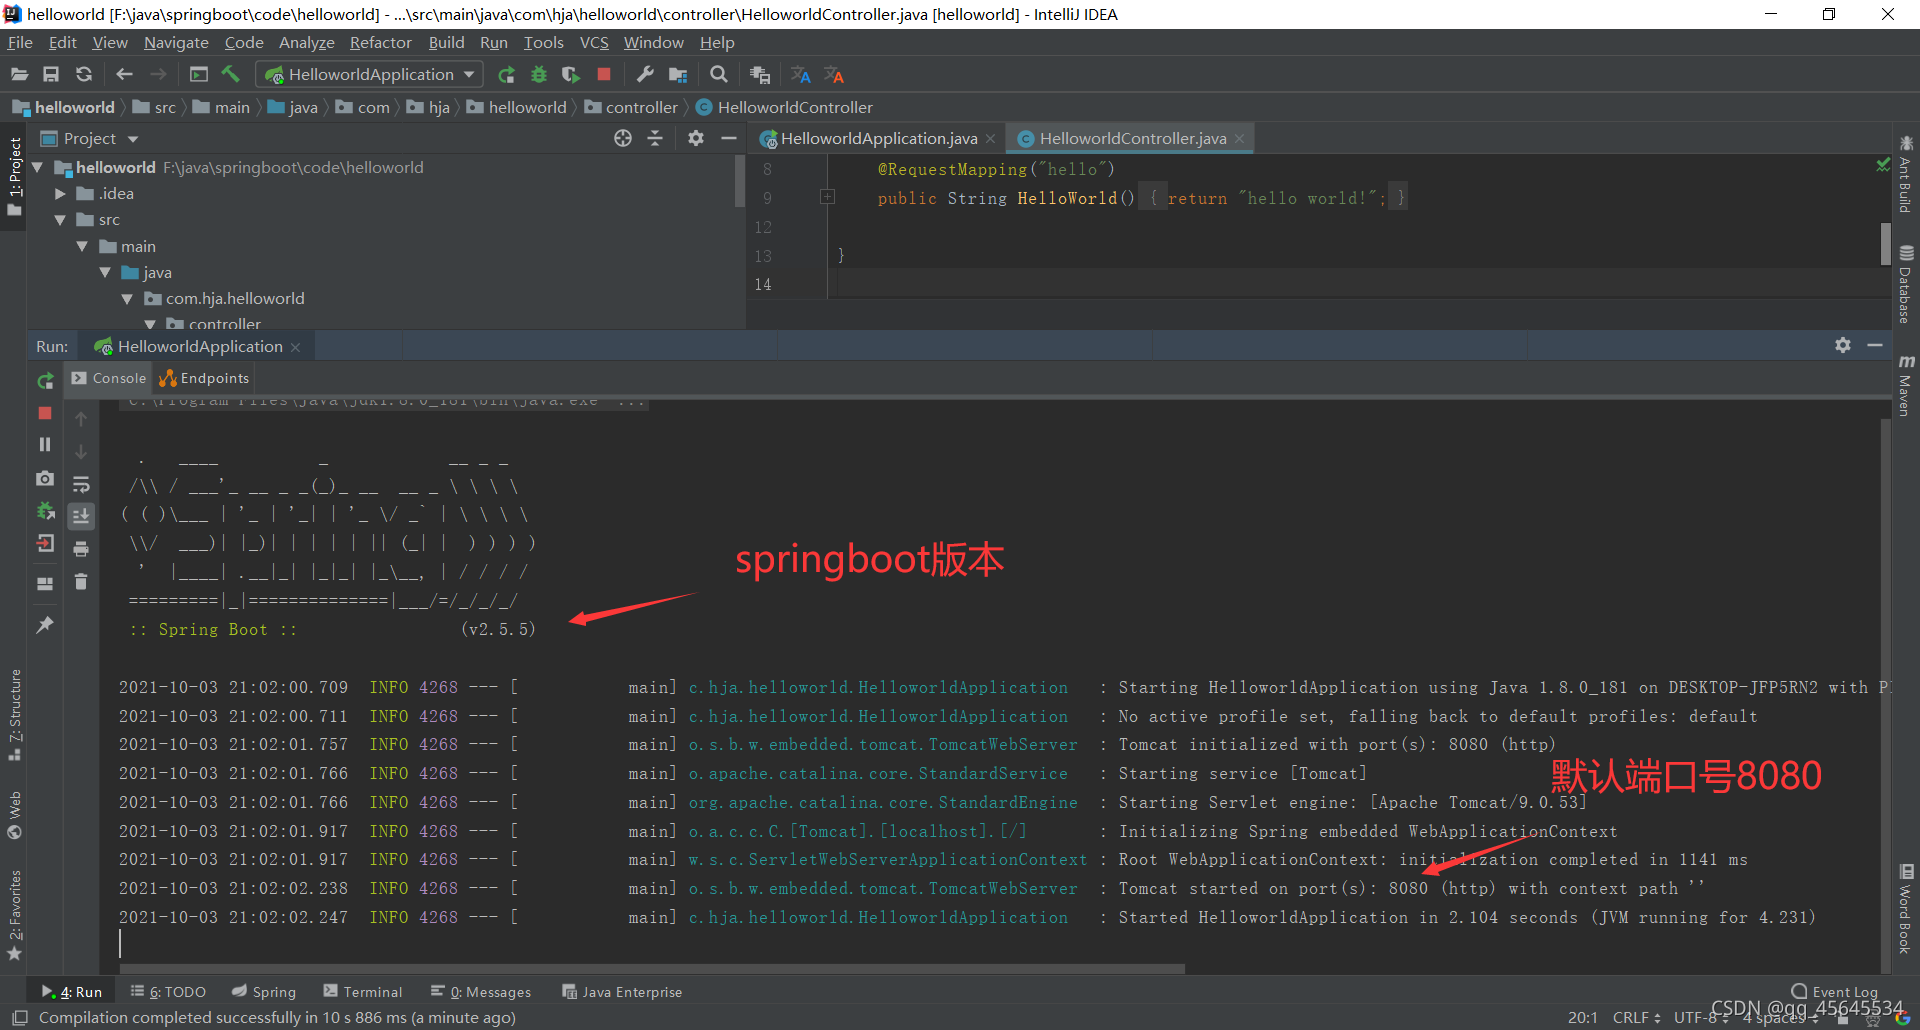This screenshot has height=1030, width=1920.
Task: Hide the Project tool window
Action: [729, 139]
